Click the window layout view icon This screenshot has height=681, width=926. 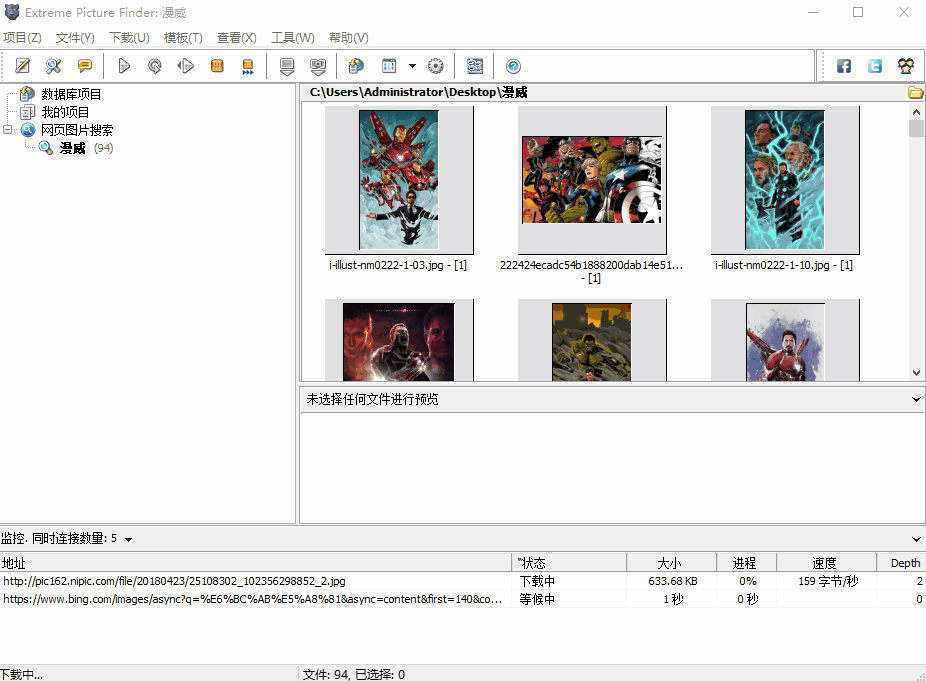[x=389, y=66]
